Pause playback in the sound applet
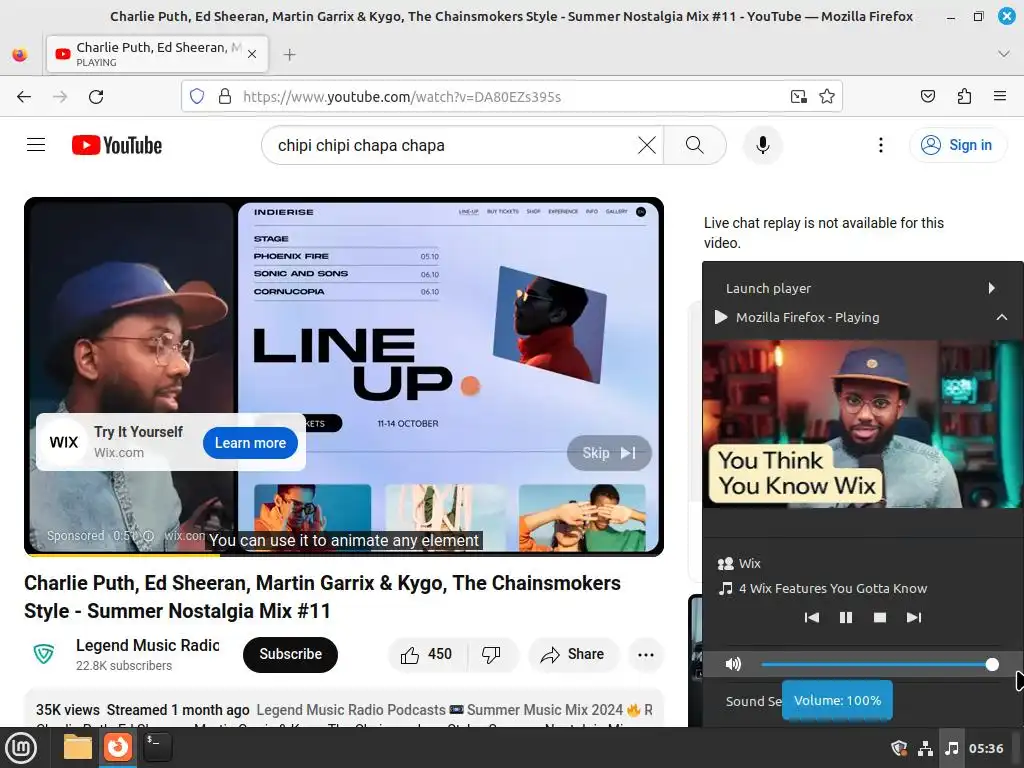 coord(846,617)
